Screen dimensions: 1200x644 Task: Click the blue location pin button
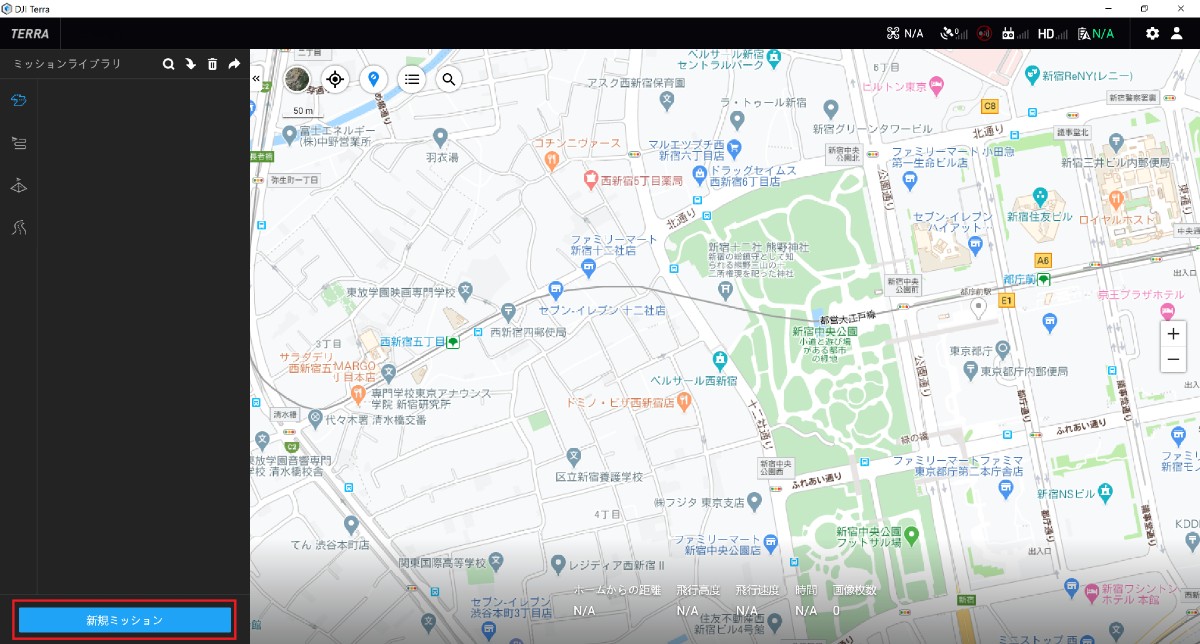373,79
